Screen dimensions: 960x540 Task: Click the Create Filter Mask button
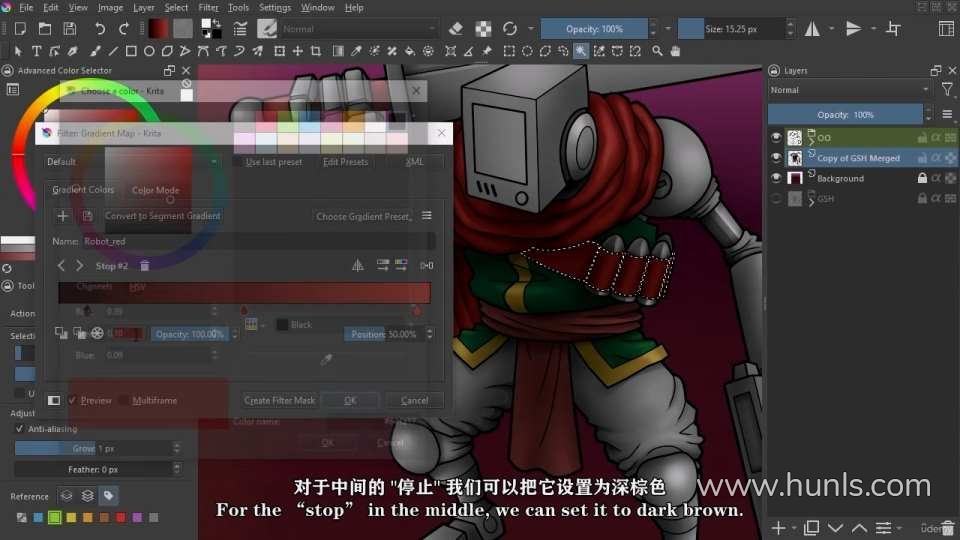(x=279, y=400)
